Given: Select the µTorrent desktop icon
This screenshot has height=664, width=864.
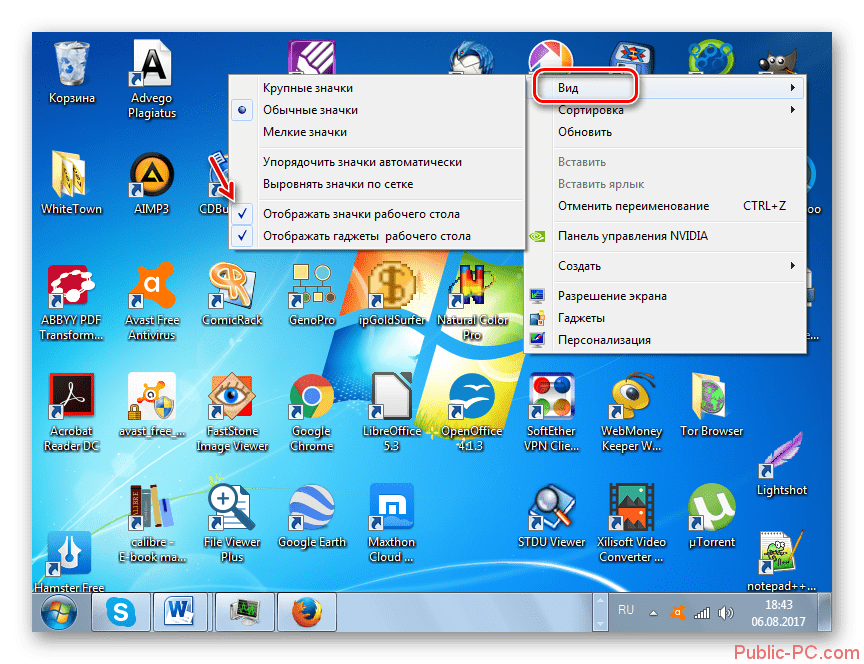Looking at the screenshot, I should pos(711,517).
